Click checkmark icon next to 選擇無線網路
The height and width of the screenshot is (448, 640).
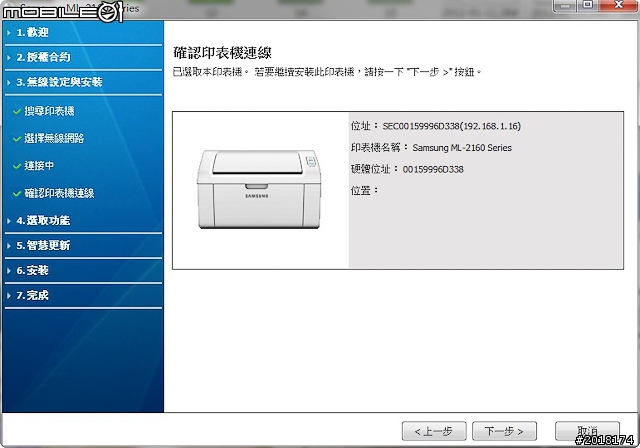[x=17, y=139]
